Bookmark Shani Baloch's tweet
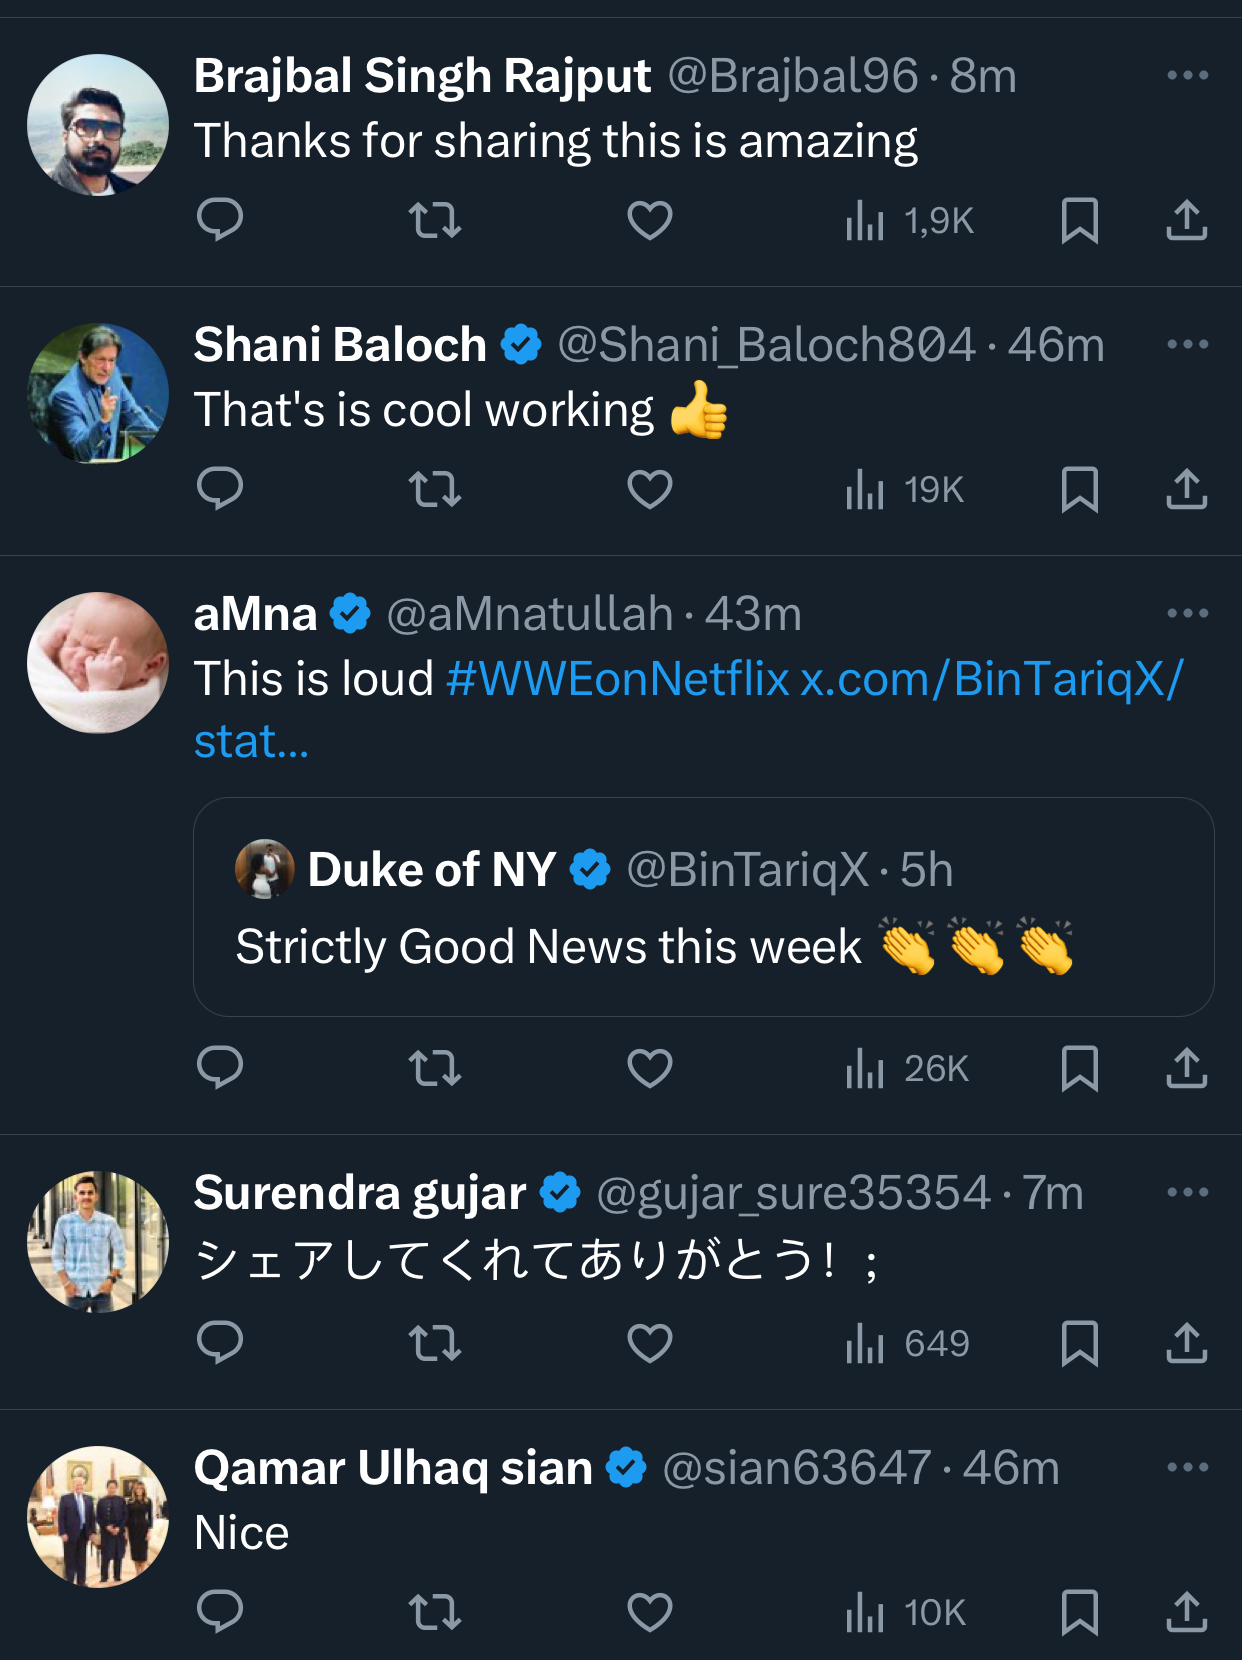Viewport: 1242px width, 1660px height. point(1079,489)
